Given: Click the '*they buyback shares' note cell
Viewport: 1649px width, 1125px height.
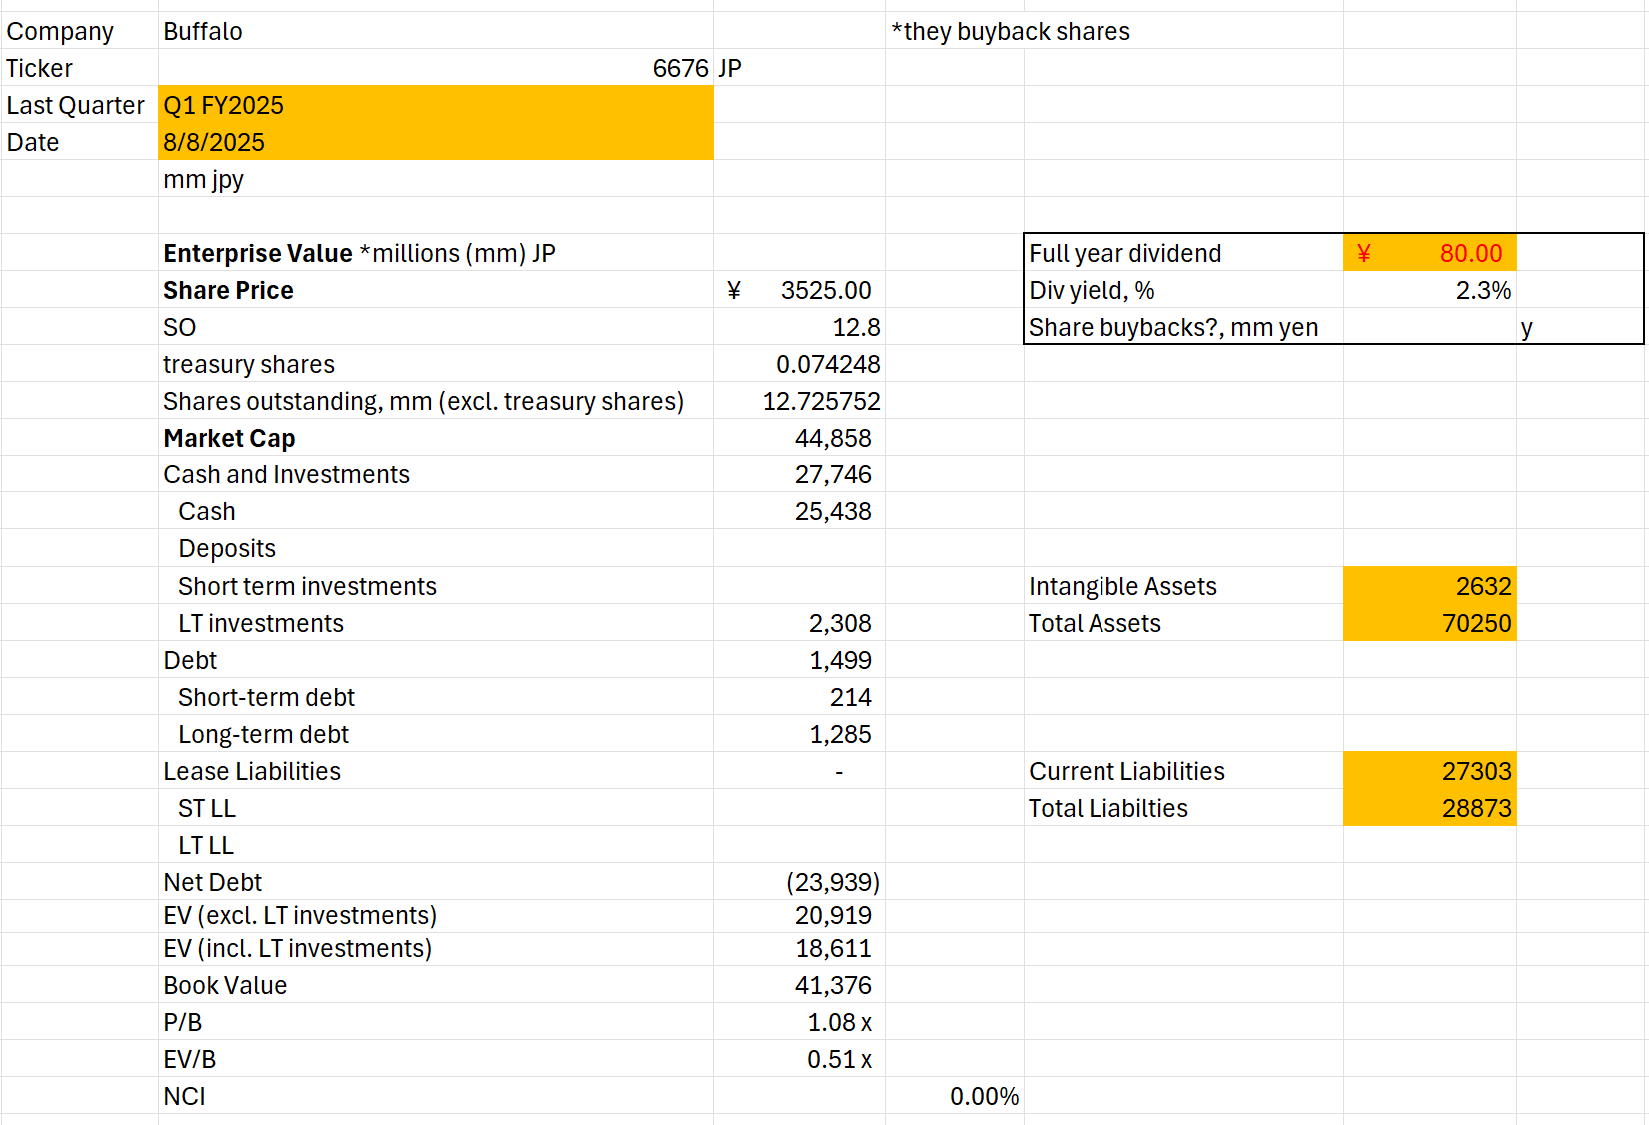Looking at the screenshot, I should click(x=1010, y=31).
